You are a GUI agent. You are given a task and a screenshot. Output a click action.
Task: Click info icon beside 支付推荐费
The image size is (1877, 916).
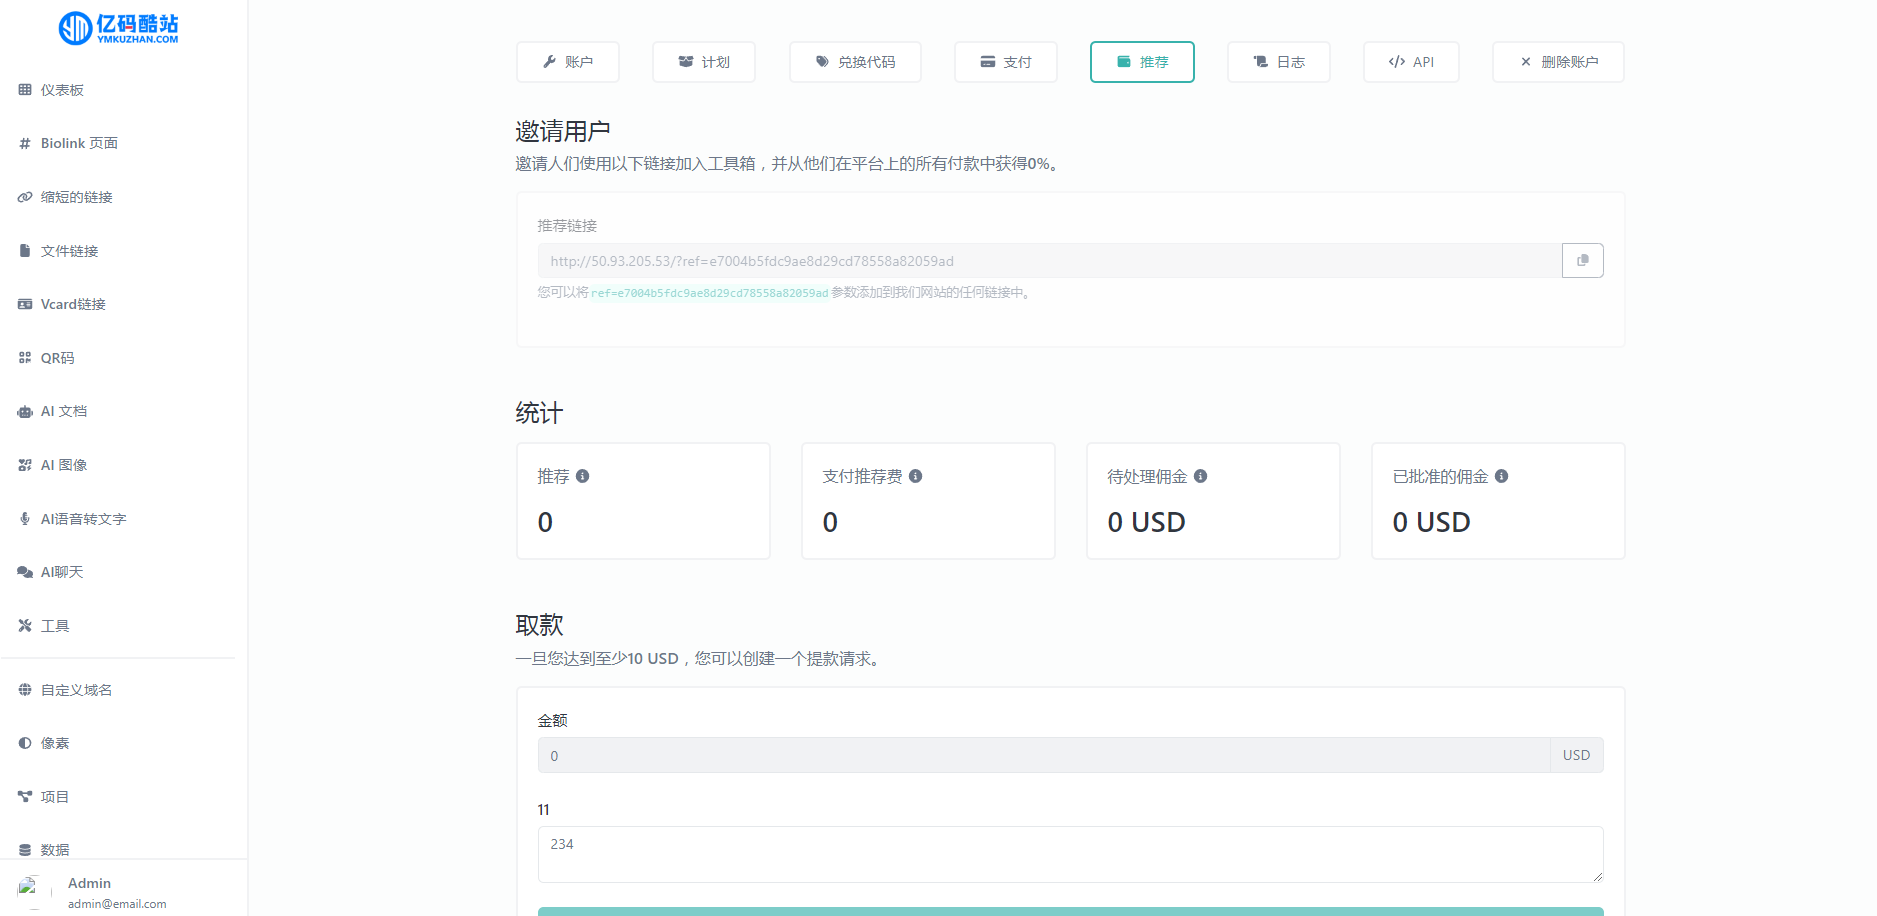click(916, 477)
